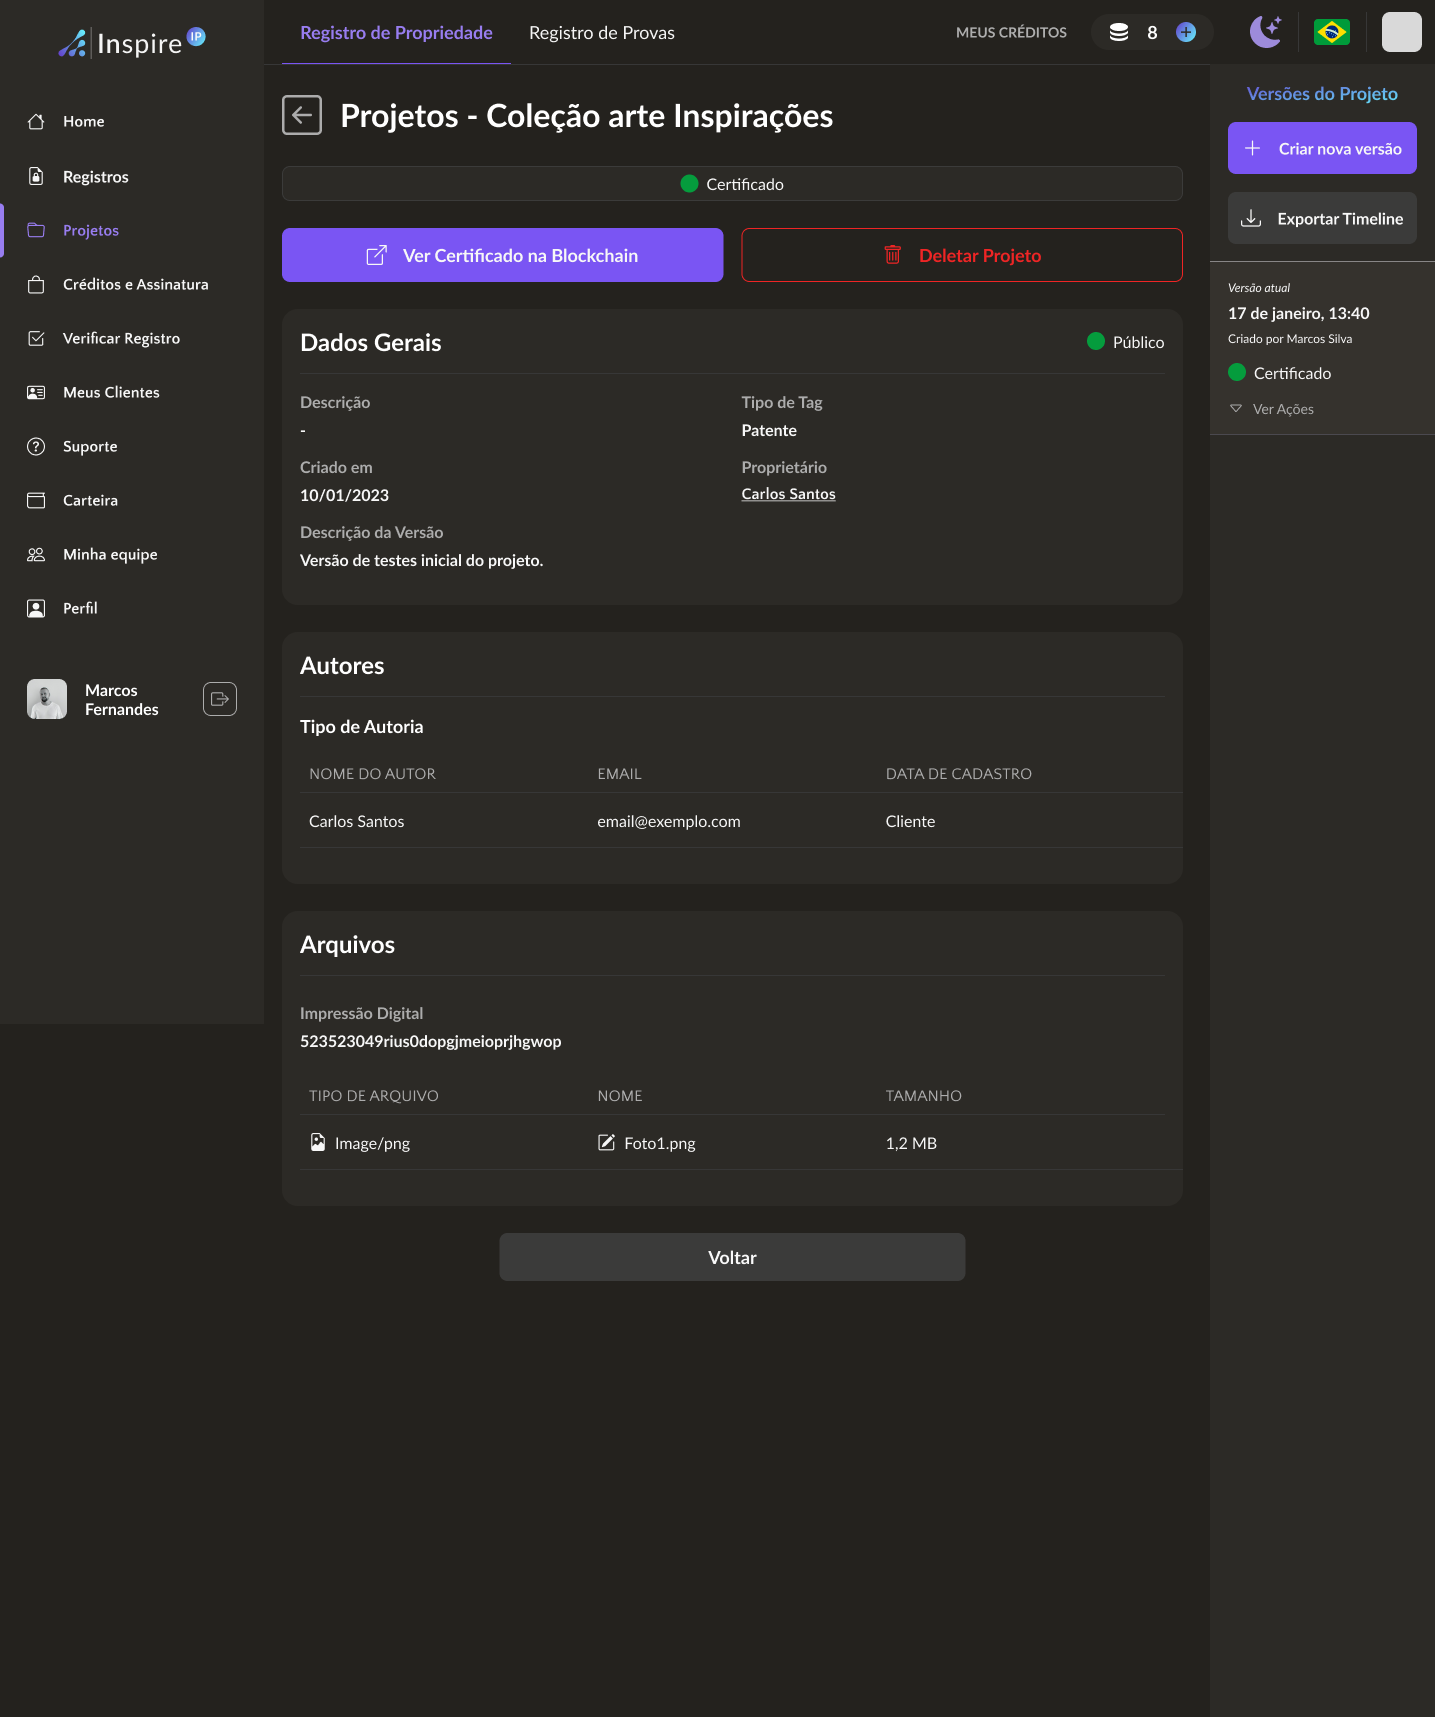Image resolution: width=1435 pixels, height=1717 pixels.
Task: Click the plus icon to add credits
Action: [1186, 32]
